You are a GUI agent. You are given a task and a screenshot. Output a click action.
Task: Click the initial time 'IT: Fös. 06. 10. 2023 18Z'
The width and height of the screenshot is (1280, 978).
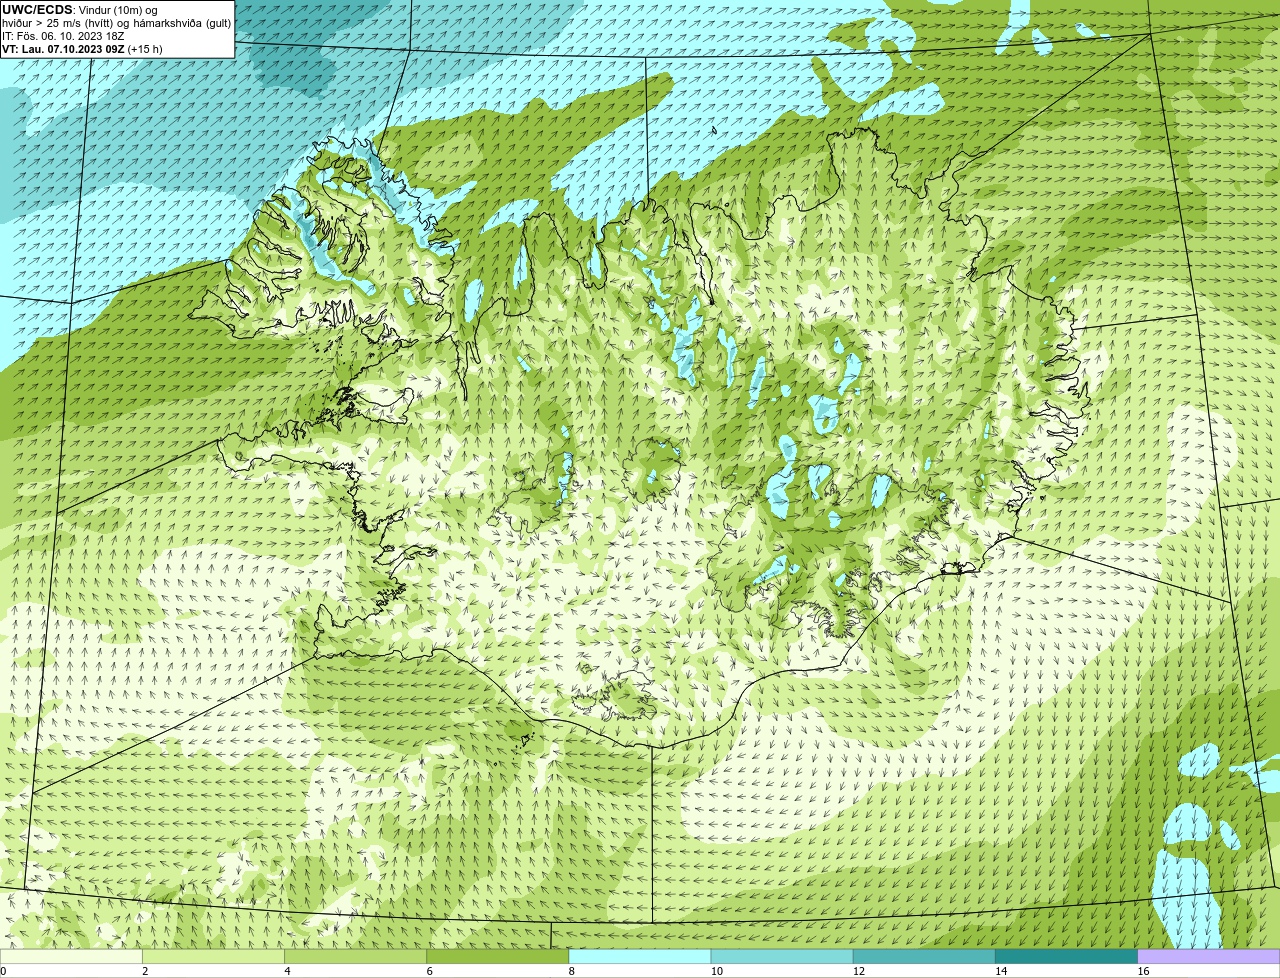[63, 36]
